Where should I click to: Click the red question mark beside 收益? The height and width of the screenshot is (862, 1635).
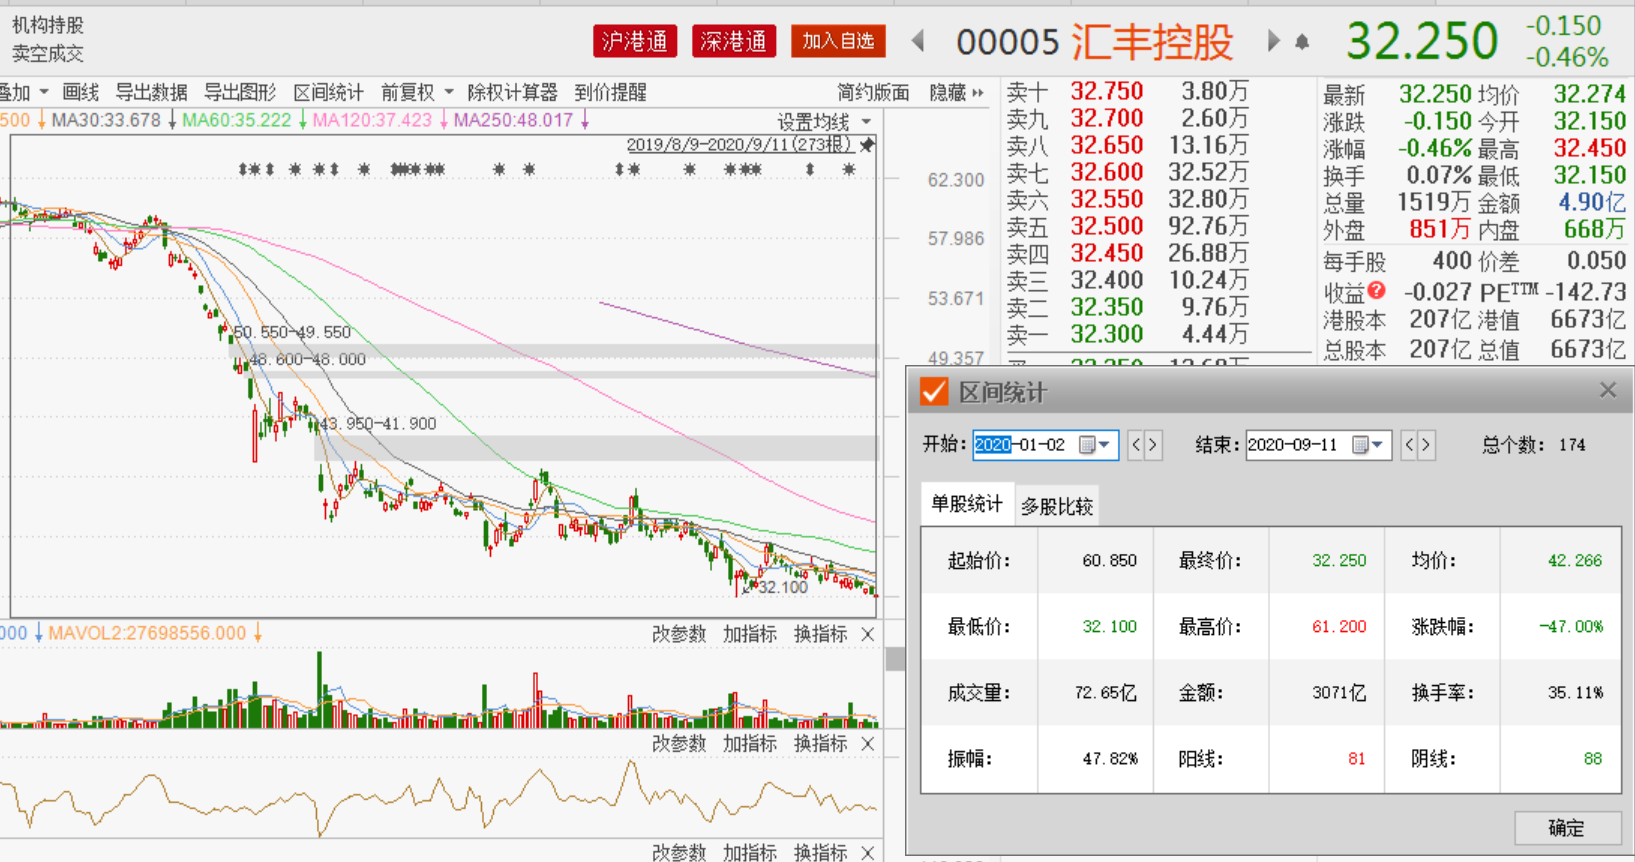1376,290
